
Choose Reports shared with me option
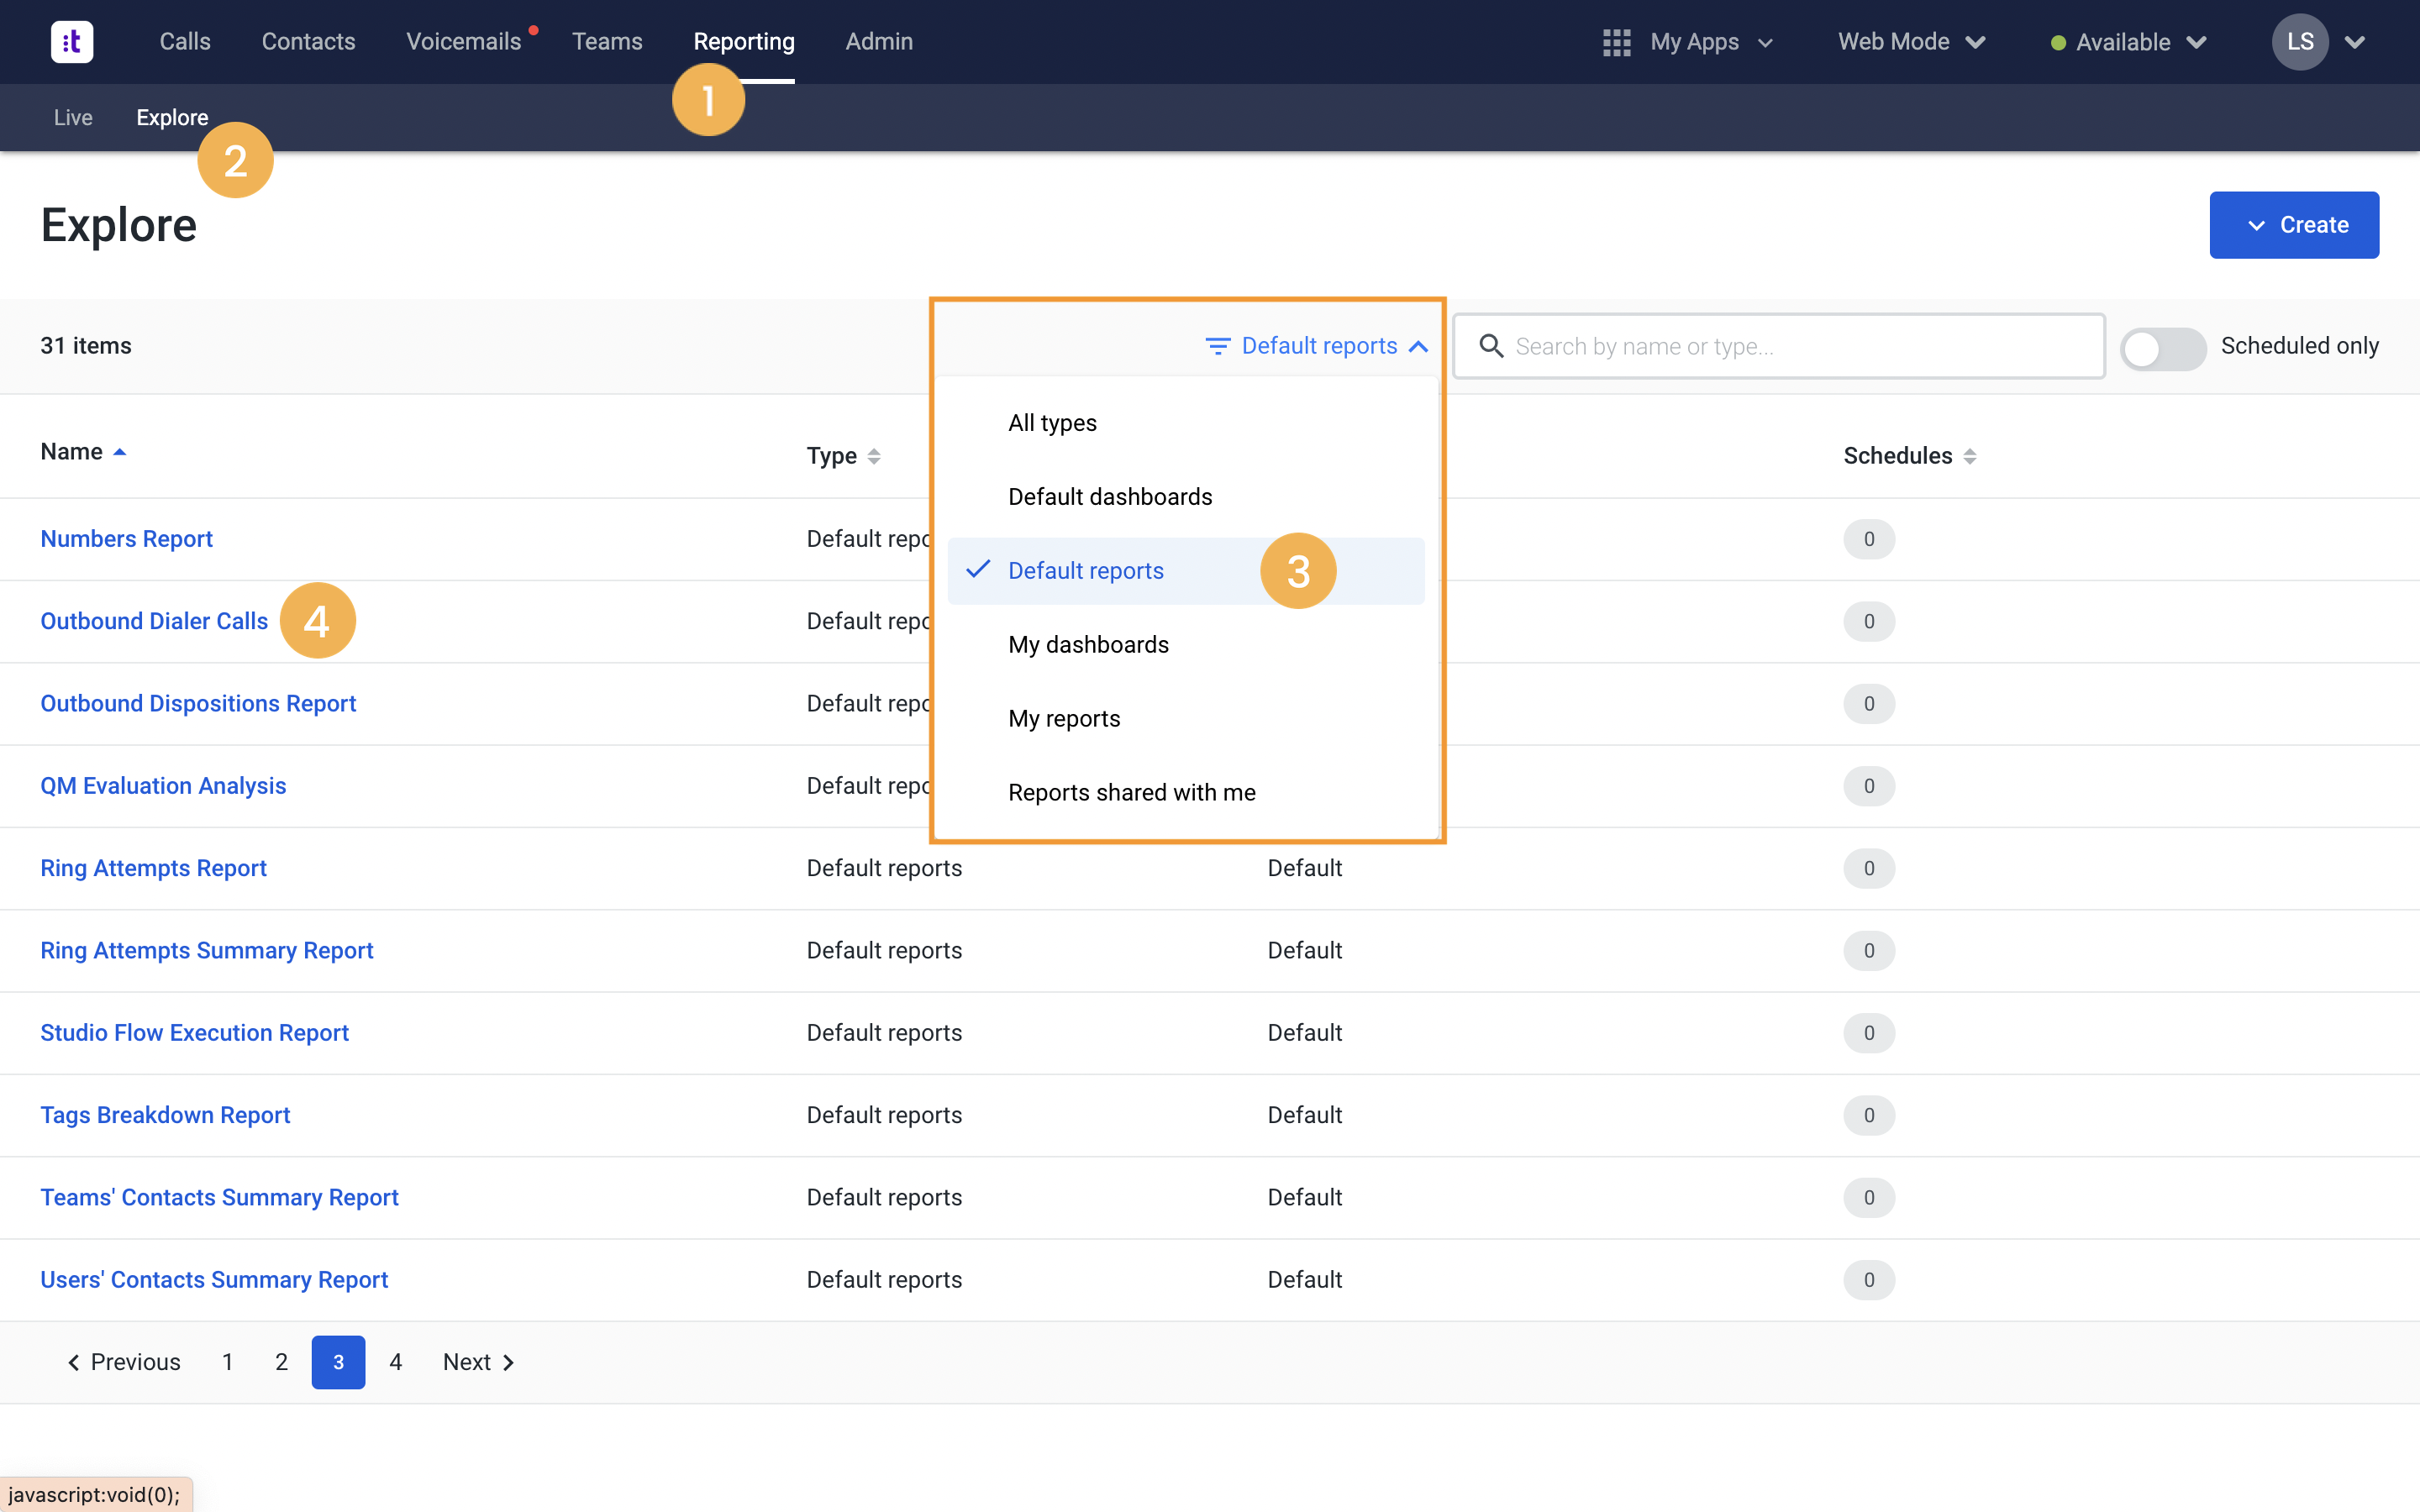click(x=1186, y=793)
